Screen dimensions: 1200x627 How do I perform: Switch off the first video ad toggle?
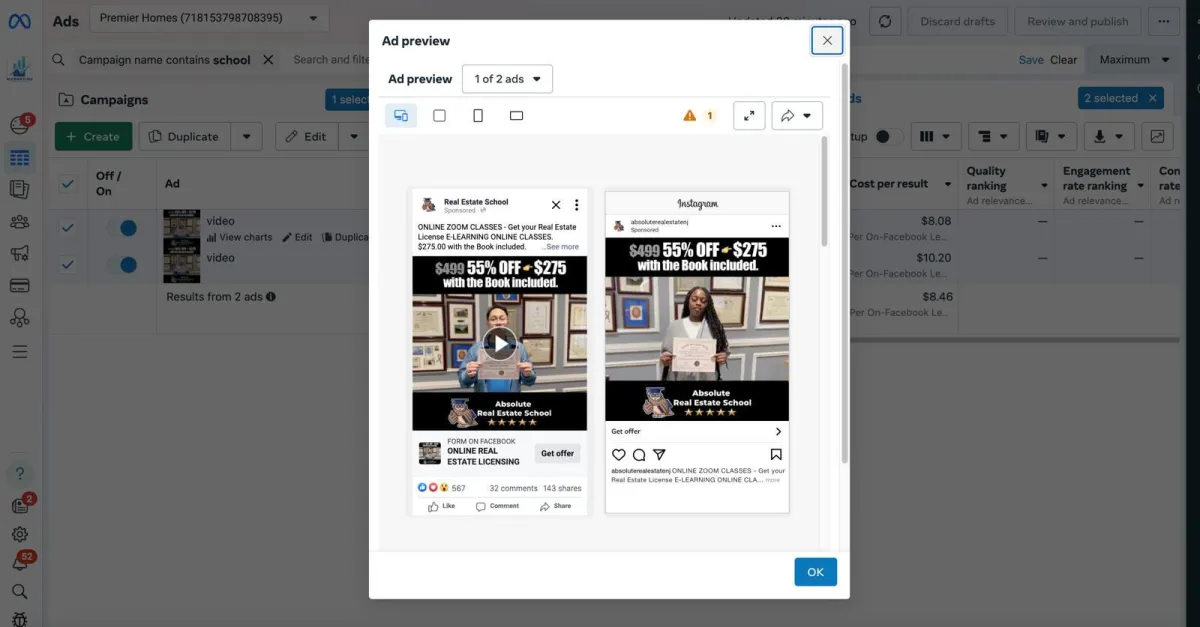(x=122, y=228)
